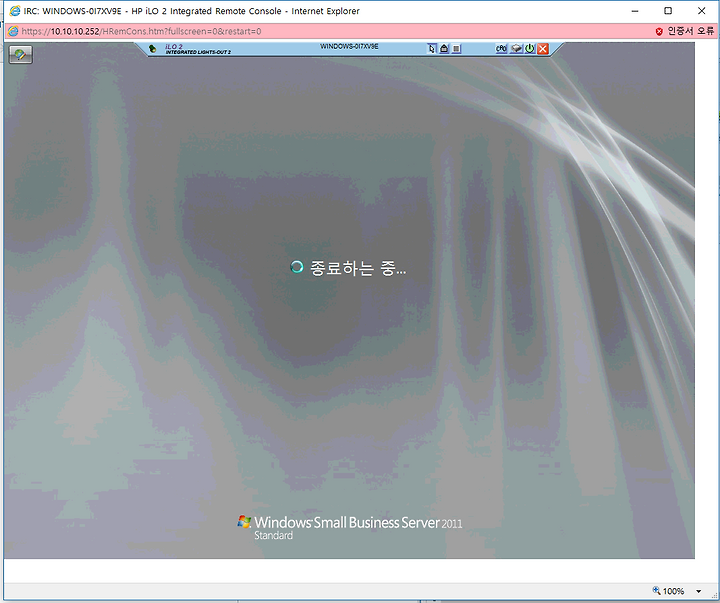The width and height of the screenshot is (720, 603).
Task: Close remote console with red X icon
Action: 543,48
